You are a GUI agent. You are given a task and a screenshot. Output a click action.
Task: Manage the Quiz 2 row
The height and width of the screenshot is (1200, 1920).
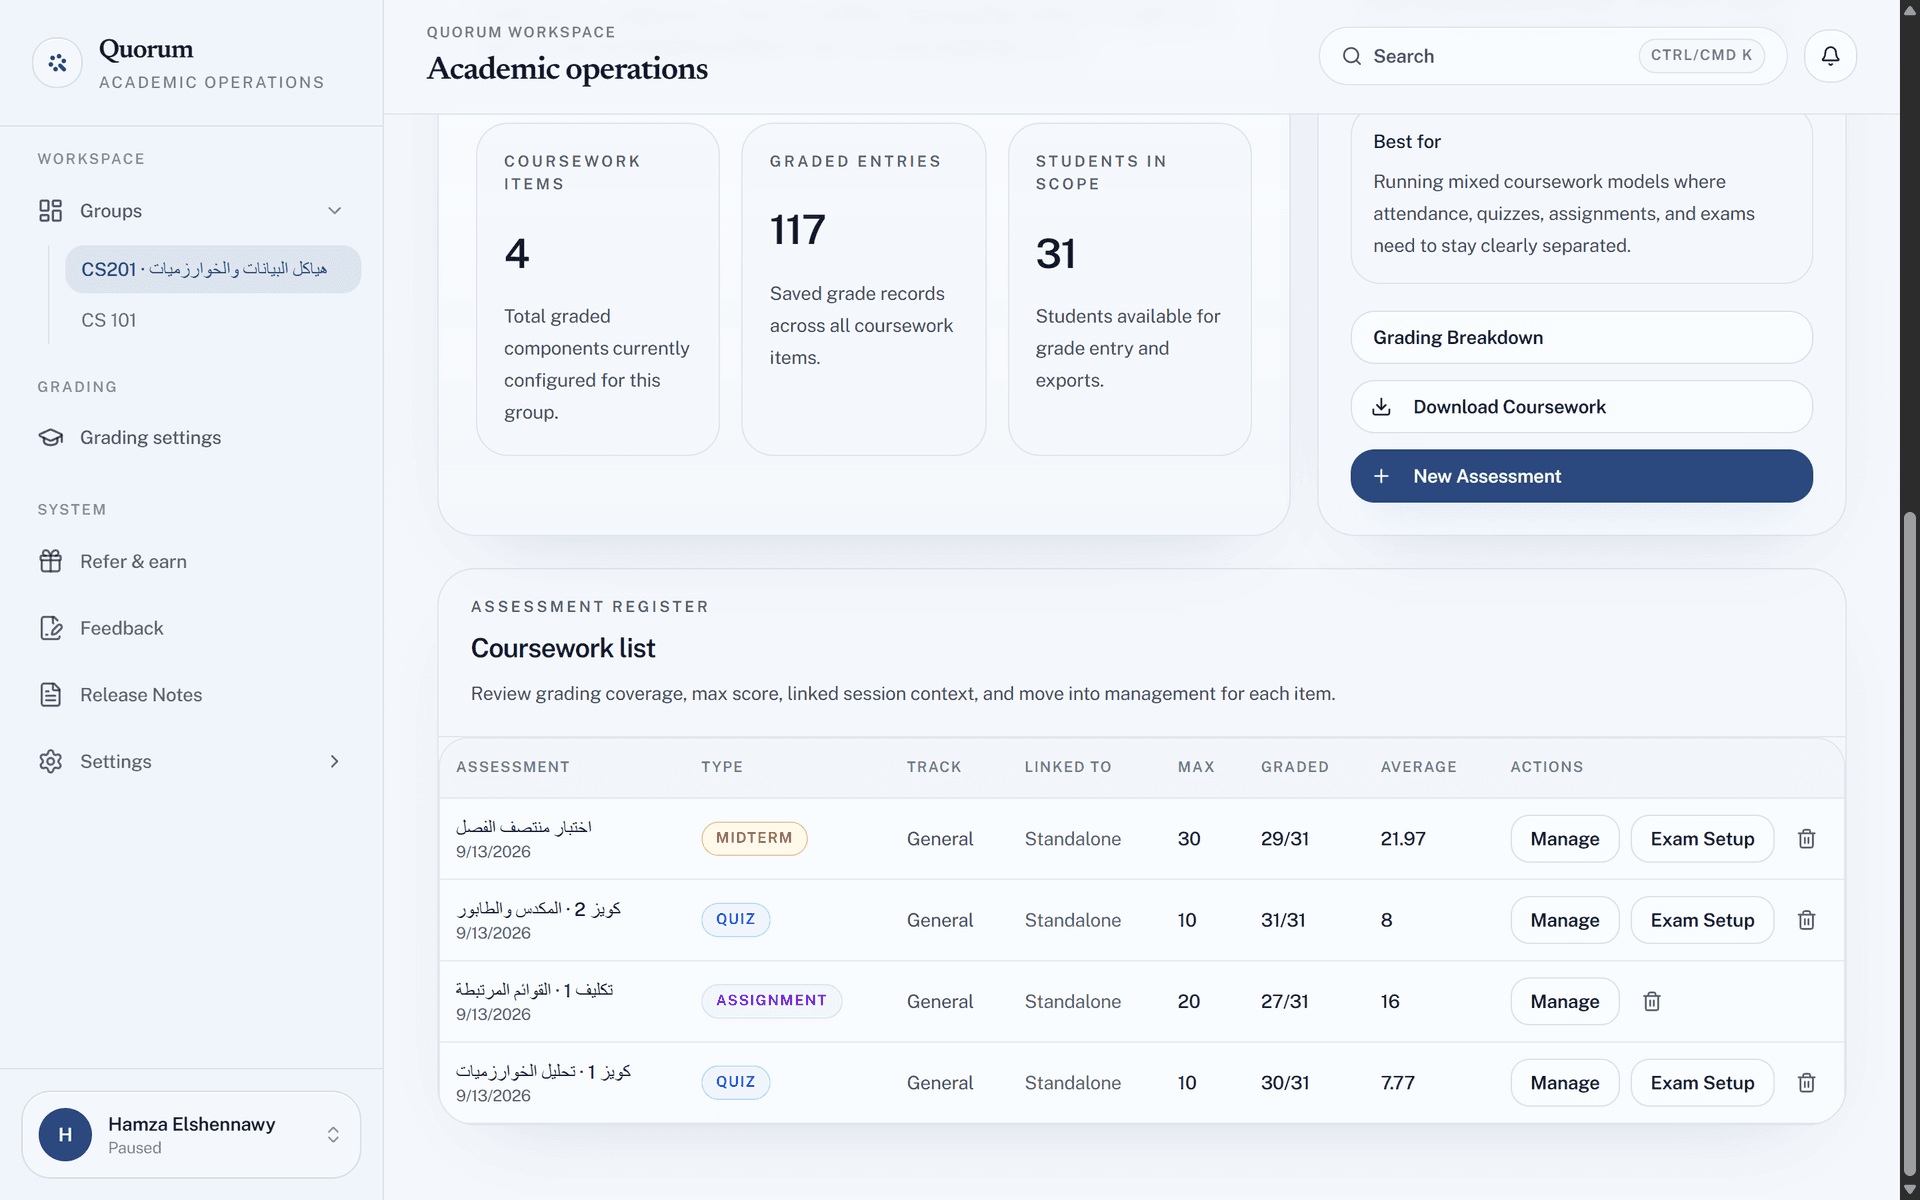[1564, 920]
